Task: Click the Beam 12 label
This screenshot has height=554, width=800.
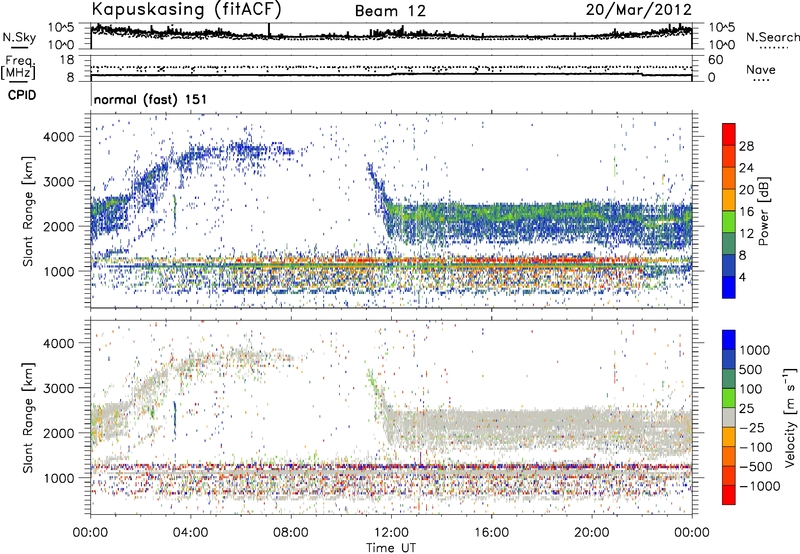Action: [x=390, y=11]
